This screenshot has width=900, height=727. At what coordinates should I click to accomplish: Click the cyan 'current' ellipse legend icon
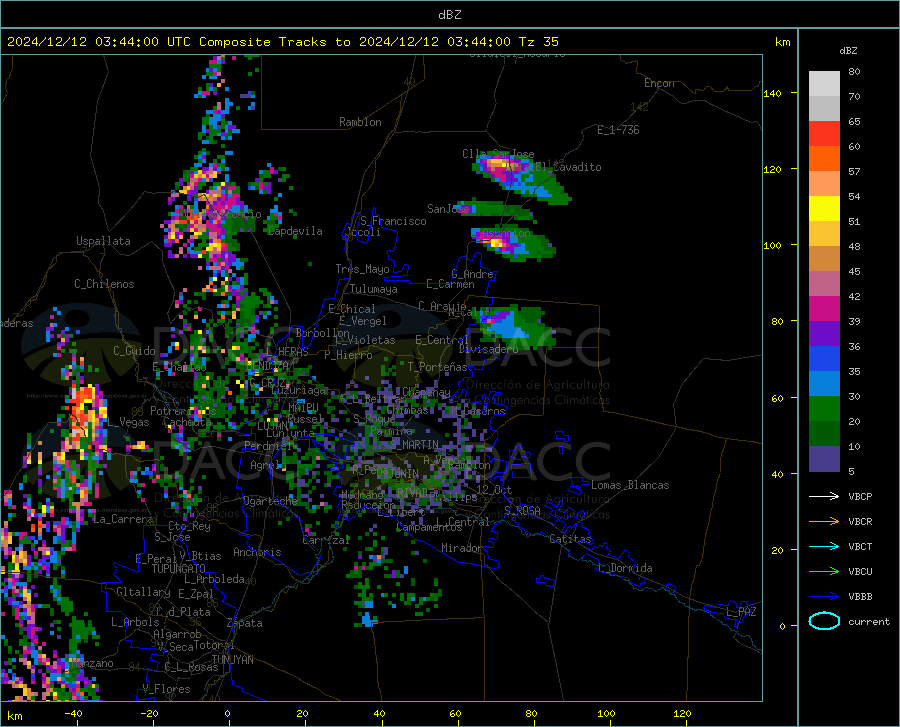pyautogui.click(x=824, y=621)
